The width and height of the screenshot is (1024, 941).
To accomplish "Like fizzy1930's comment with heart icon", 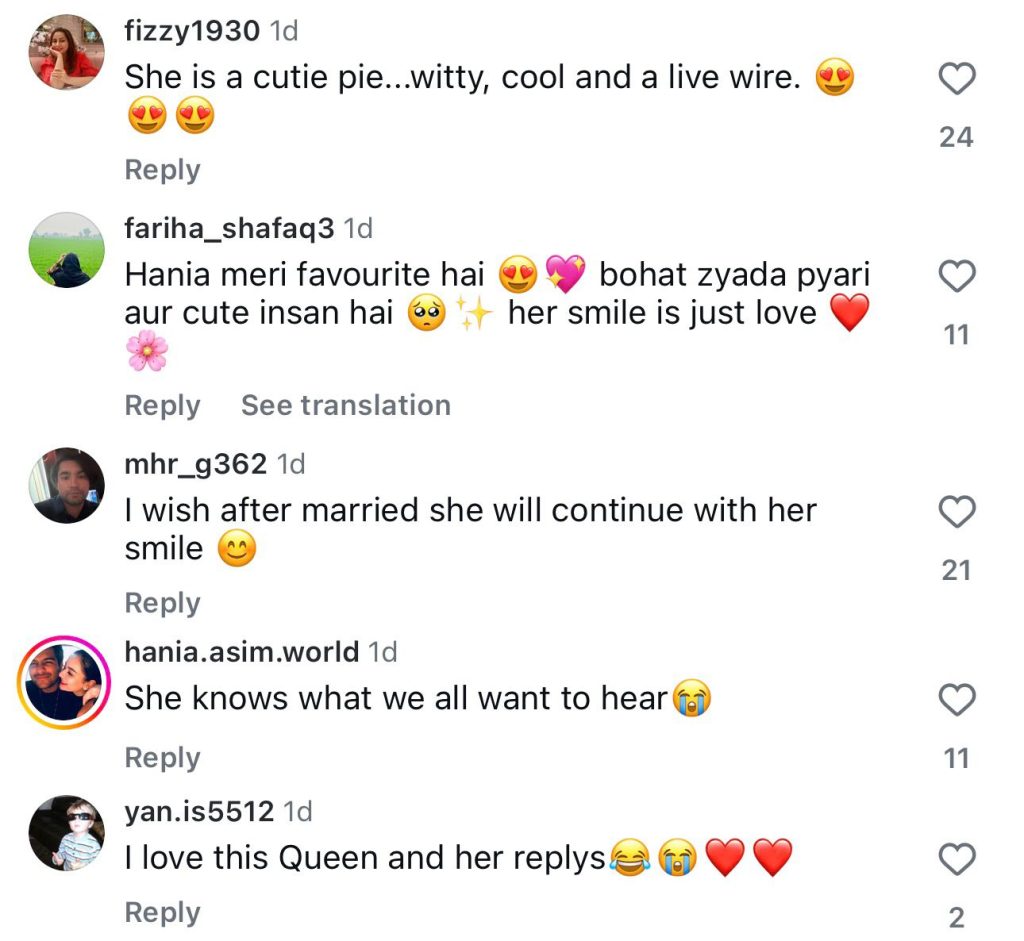I will pyautogui.click(x=957, y=78).
